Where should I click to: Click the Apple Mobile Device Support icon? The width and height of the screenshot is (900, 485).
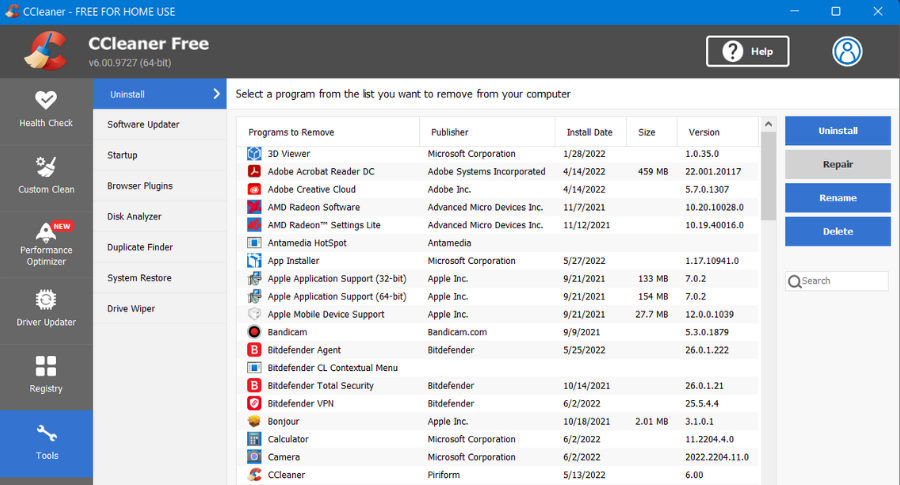coord(254,314)
